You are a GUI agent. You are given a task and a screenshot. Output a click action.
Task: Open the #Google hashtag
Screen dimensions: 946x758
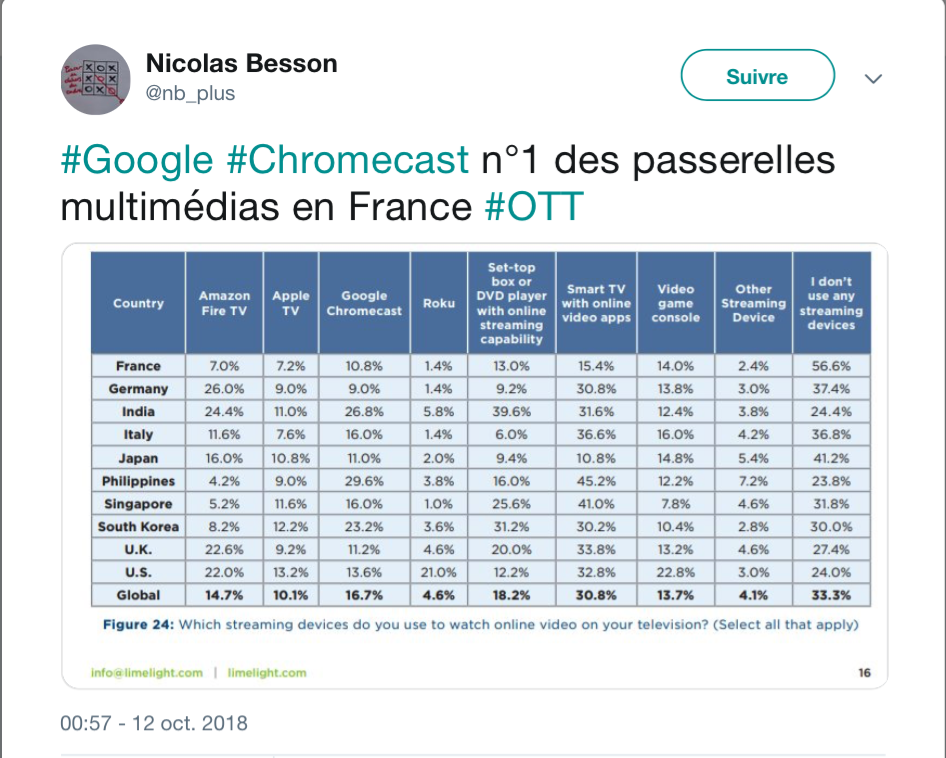click(137, 160)
